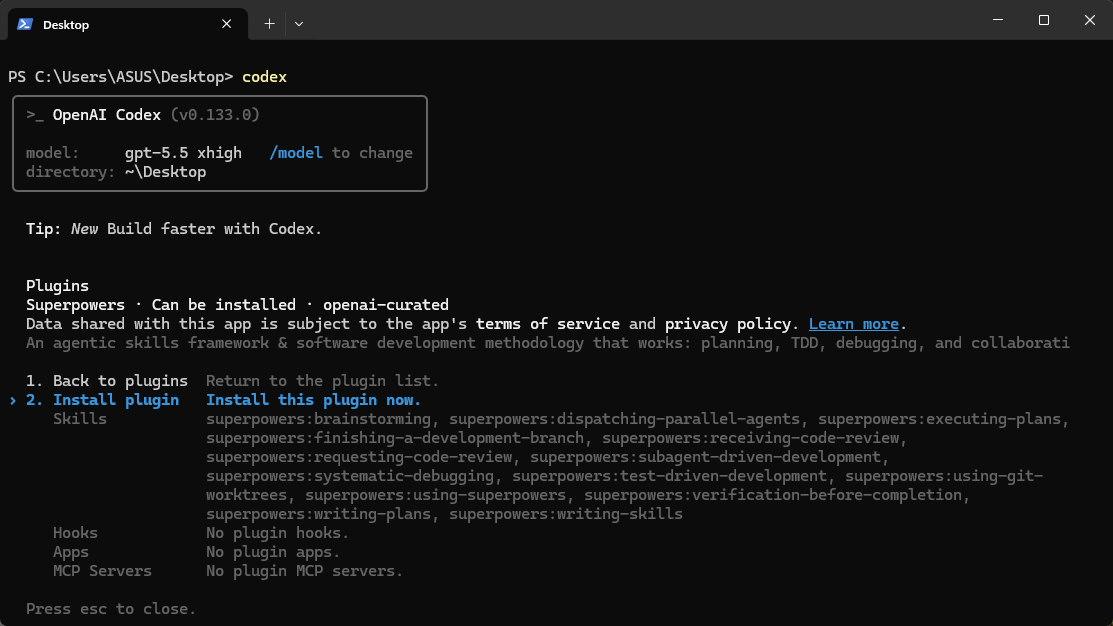Close the terminal window
The width and height of the screenshot is (1113, 626).
[x=1090, y=20]
